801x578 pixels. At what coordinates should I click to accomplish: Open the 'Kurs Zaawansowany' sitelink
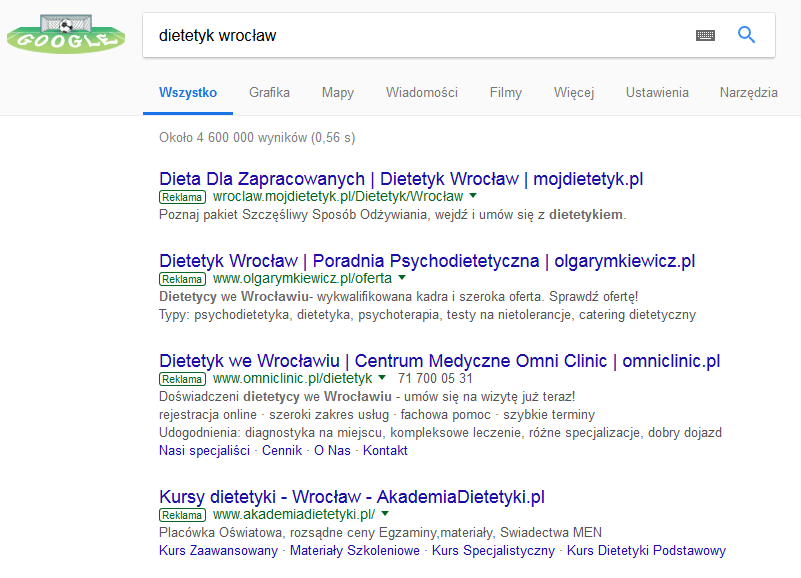[218, 550]
